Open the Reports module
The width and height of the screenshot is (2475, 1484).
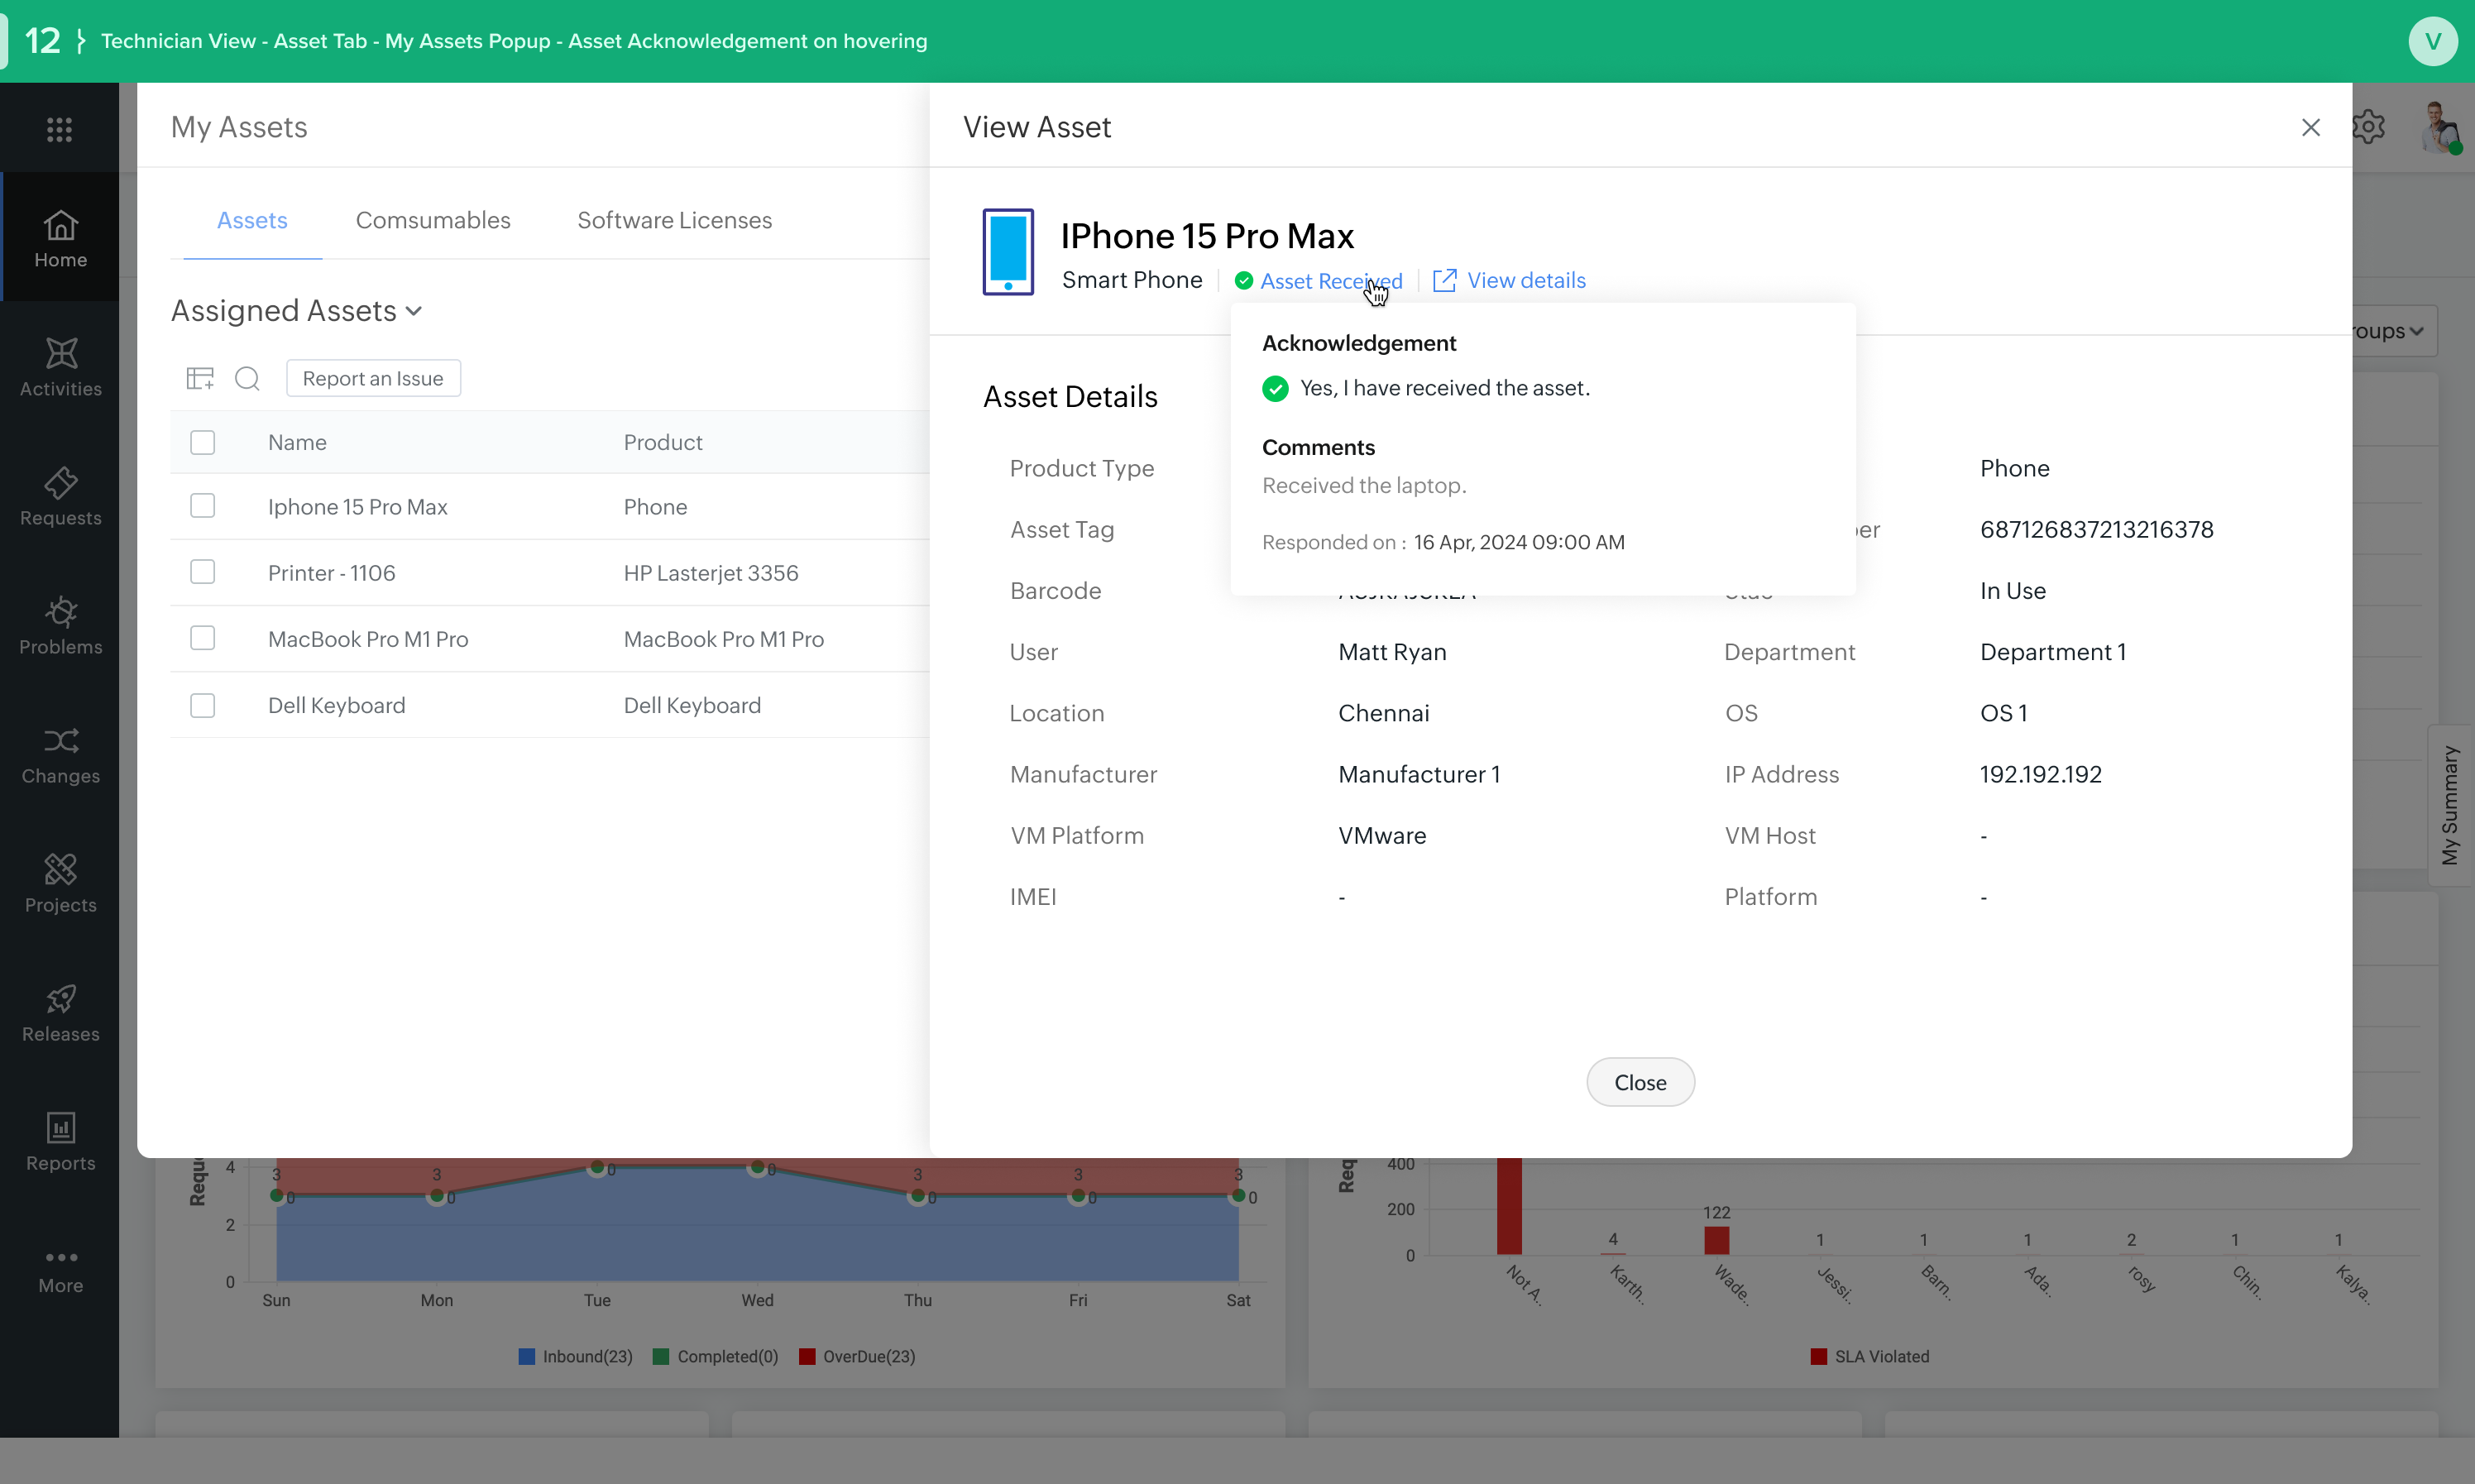[60, 1142]
